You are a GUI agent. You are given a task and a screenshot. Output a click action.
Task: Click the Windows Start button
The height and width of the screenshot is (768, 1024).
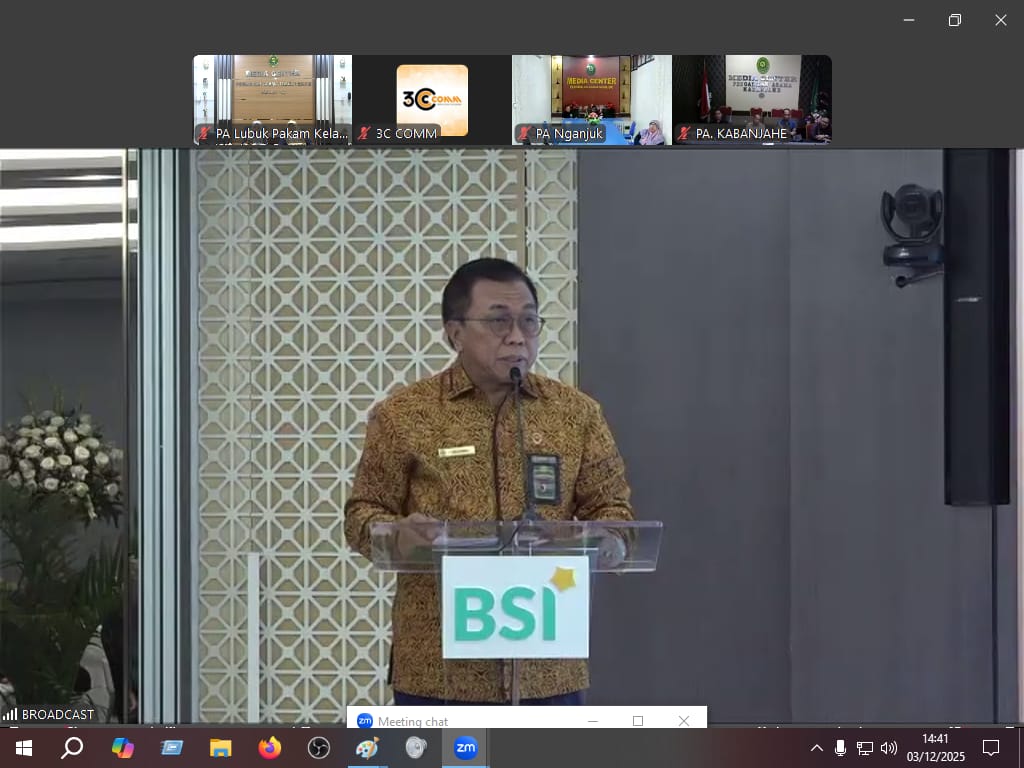(23, 748)
